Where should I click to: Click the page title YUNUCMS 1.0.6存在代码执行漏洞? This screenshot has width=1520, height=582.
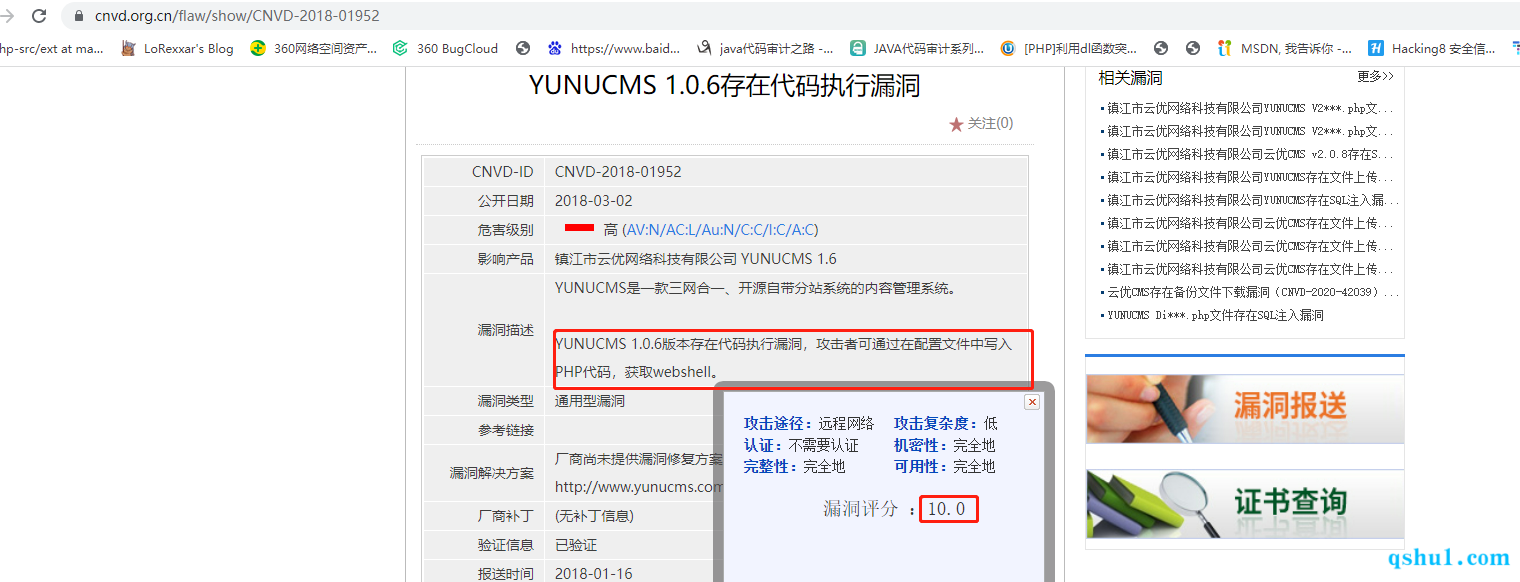click(724, 86)
